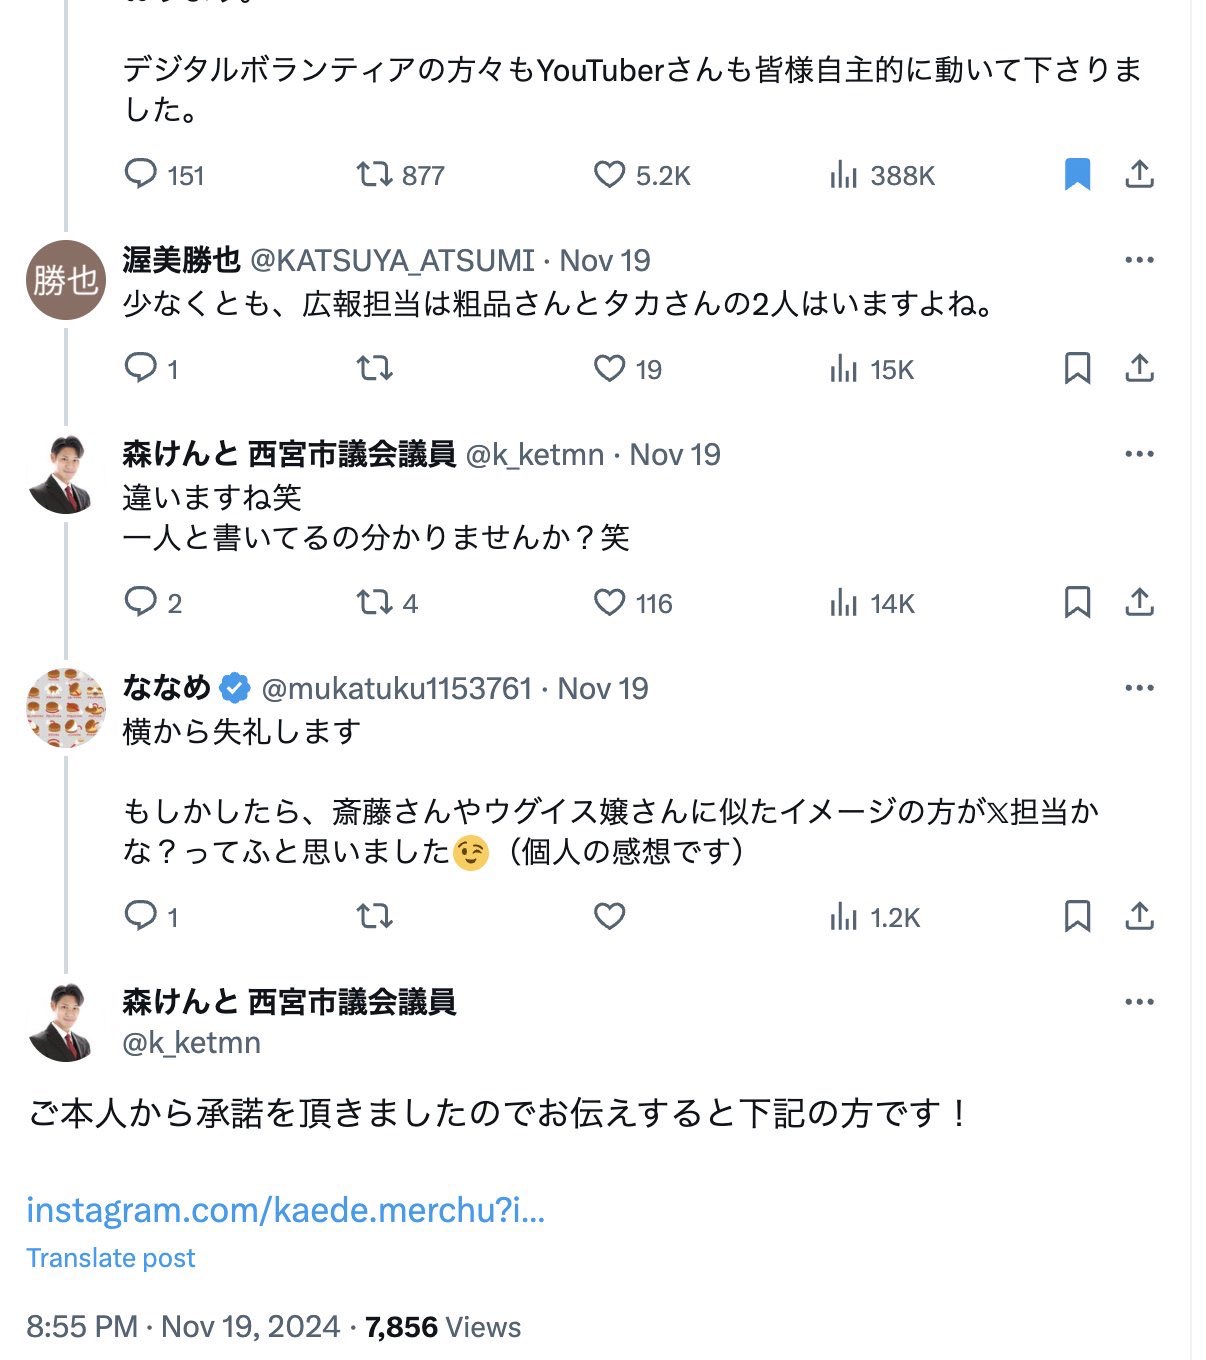Bookmark 渥美勝也's tweet
The image size is (1206, 1360).
click(1077, 369)
